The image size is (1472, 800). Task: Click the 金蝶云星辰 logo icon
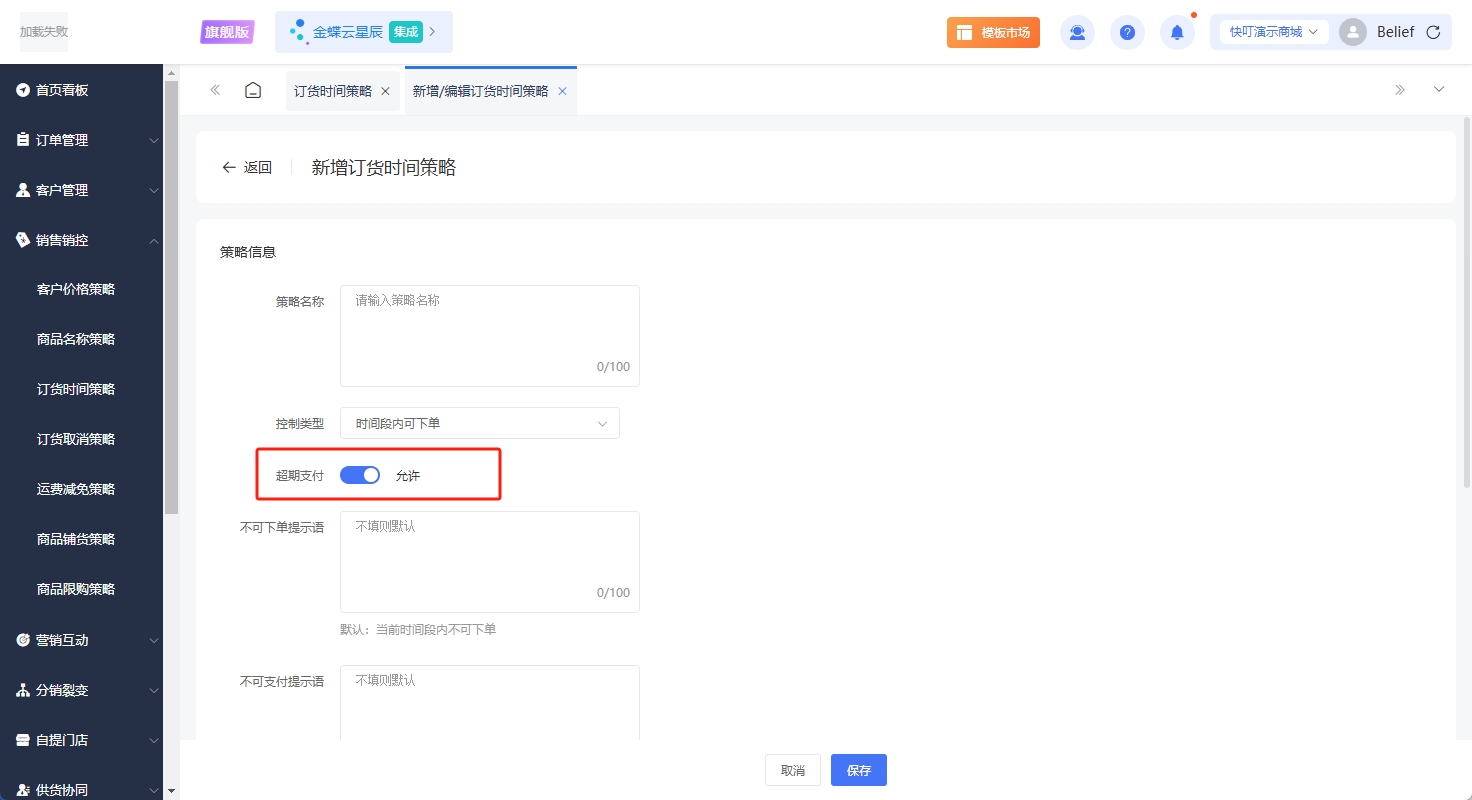[x=298, y=32]
